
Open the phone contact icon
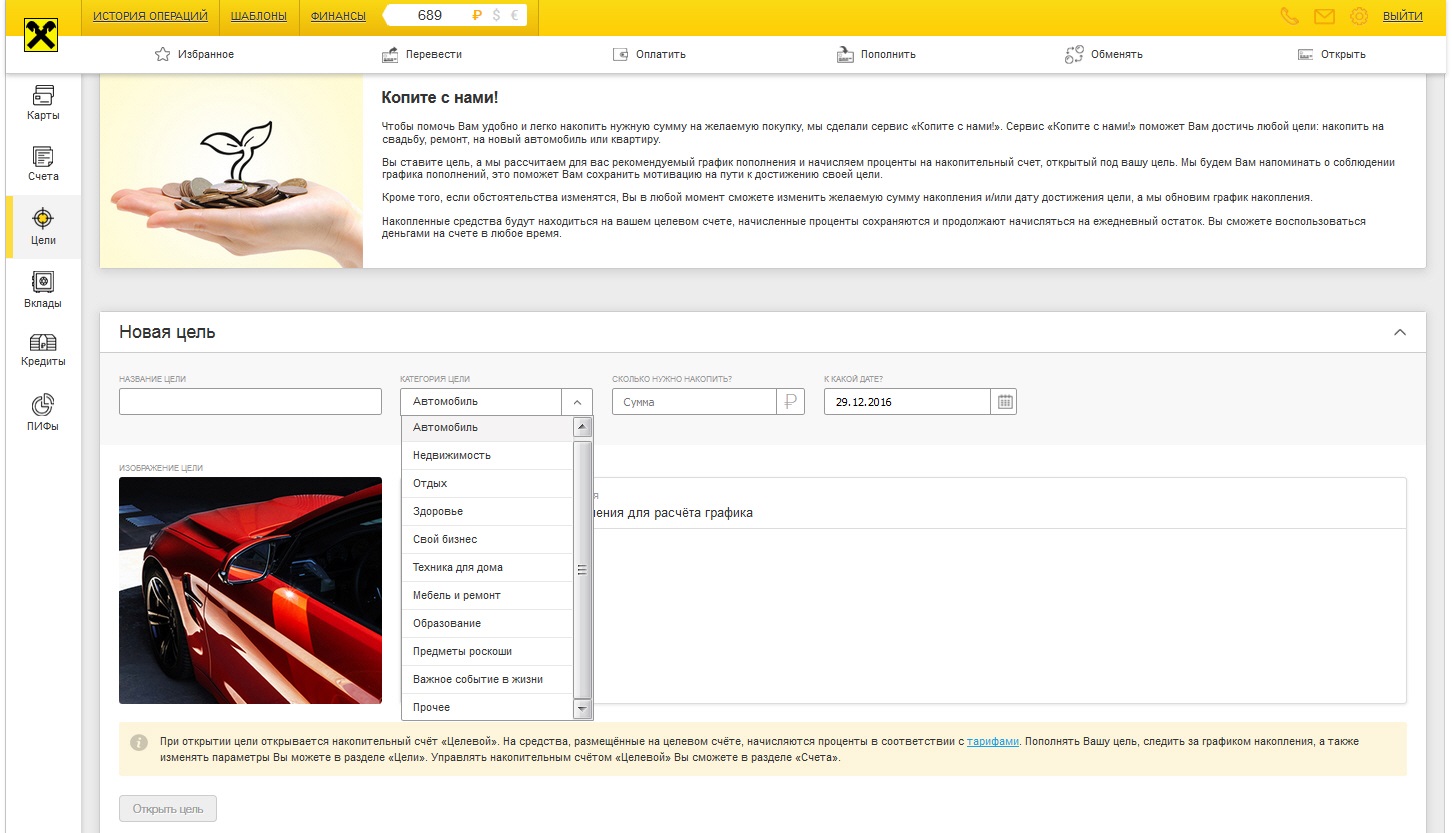(x=1289, y=16)
